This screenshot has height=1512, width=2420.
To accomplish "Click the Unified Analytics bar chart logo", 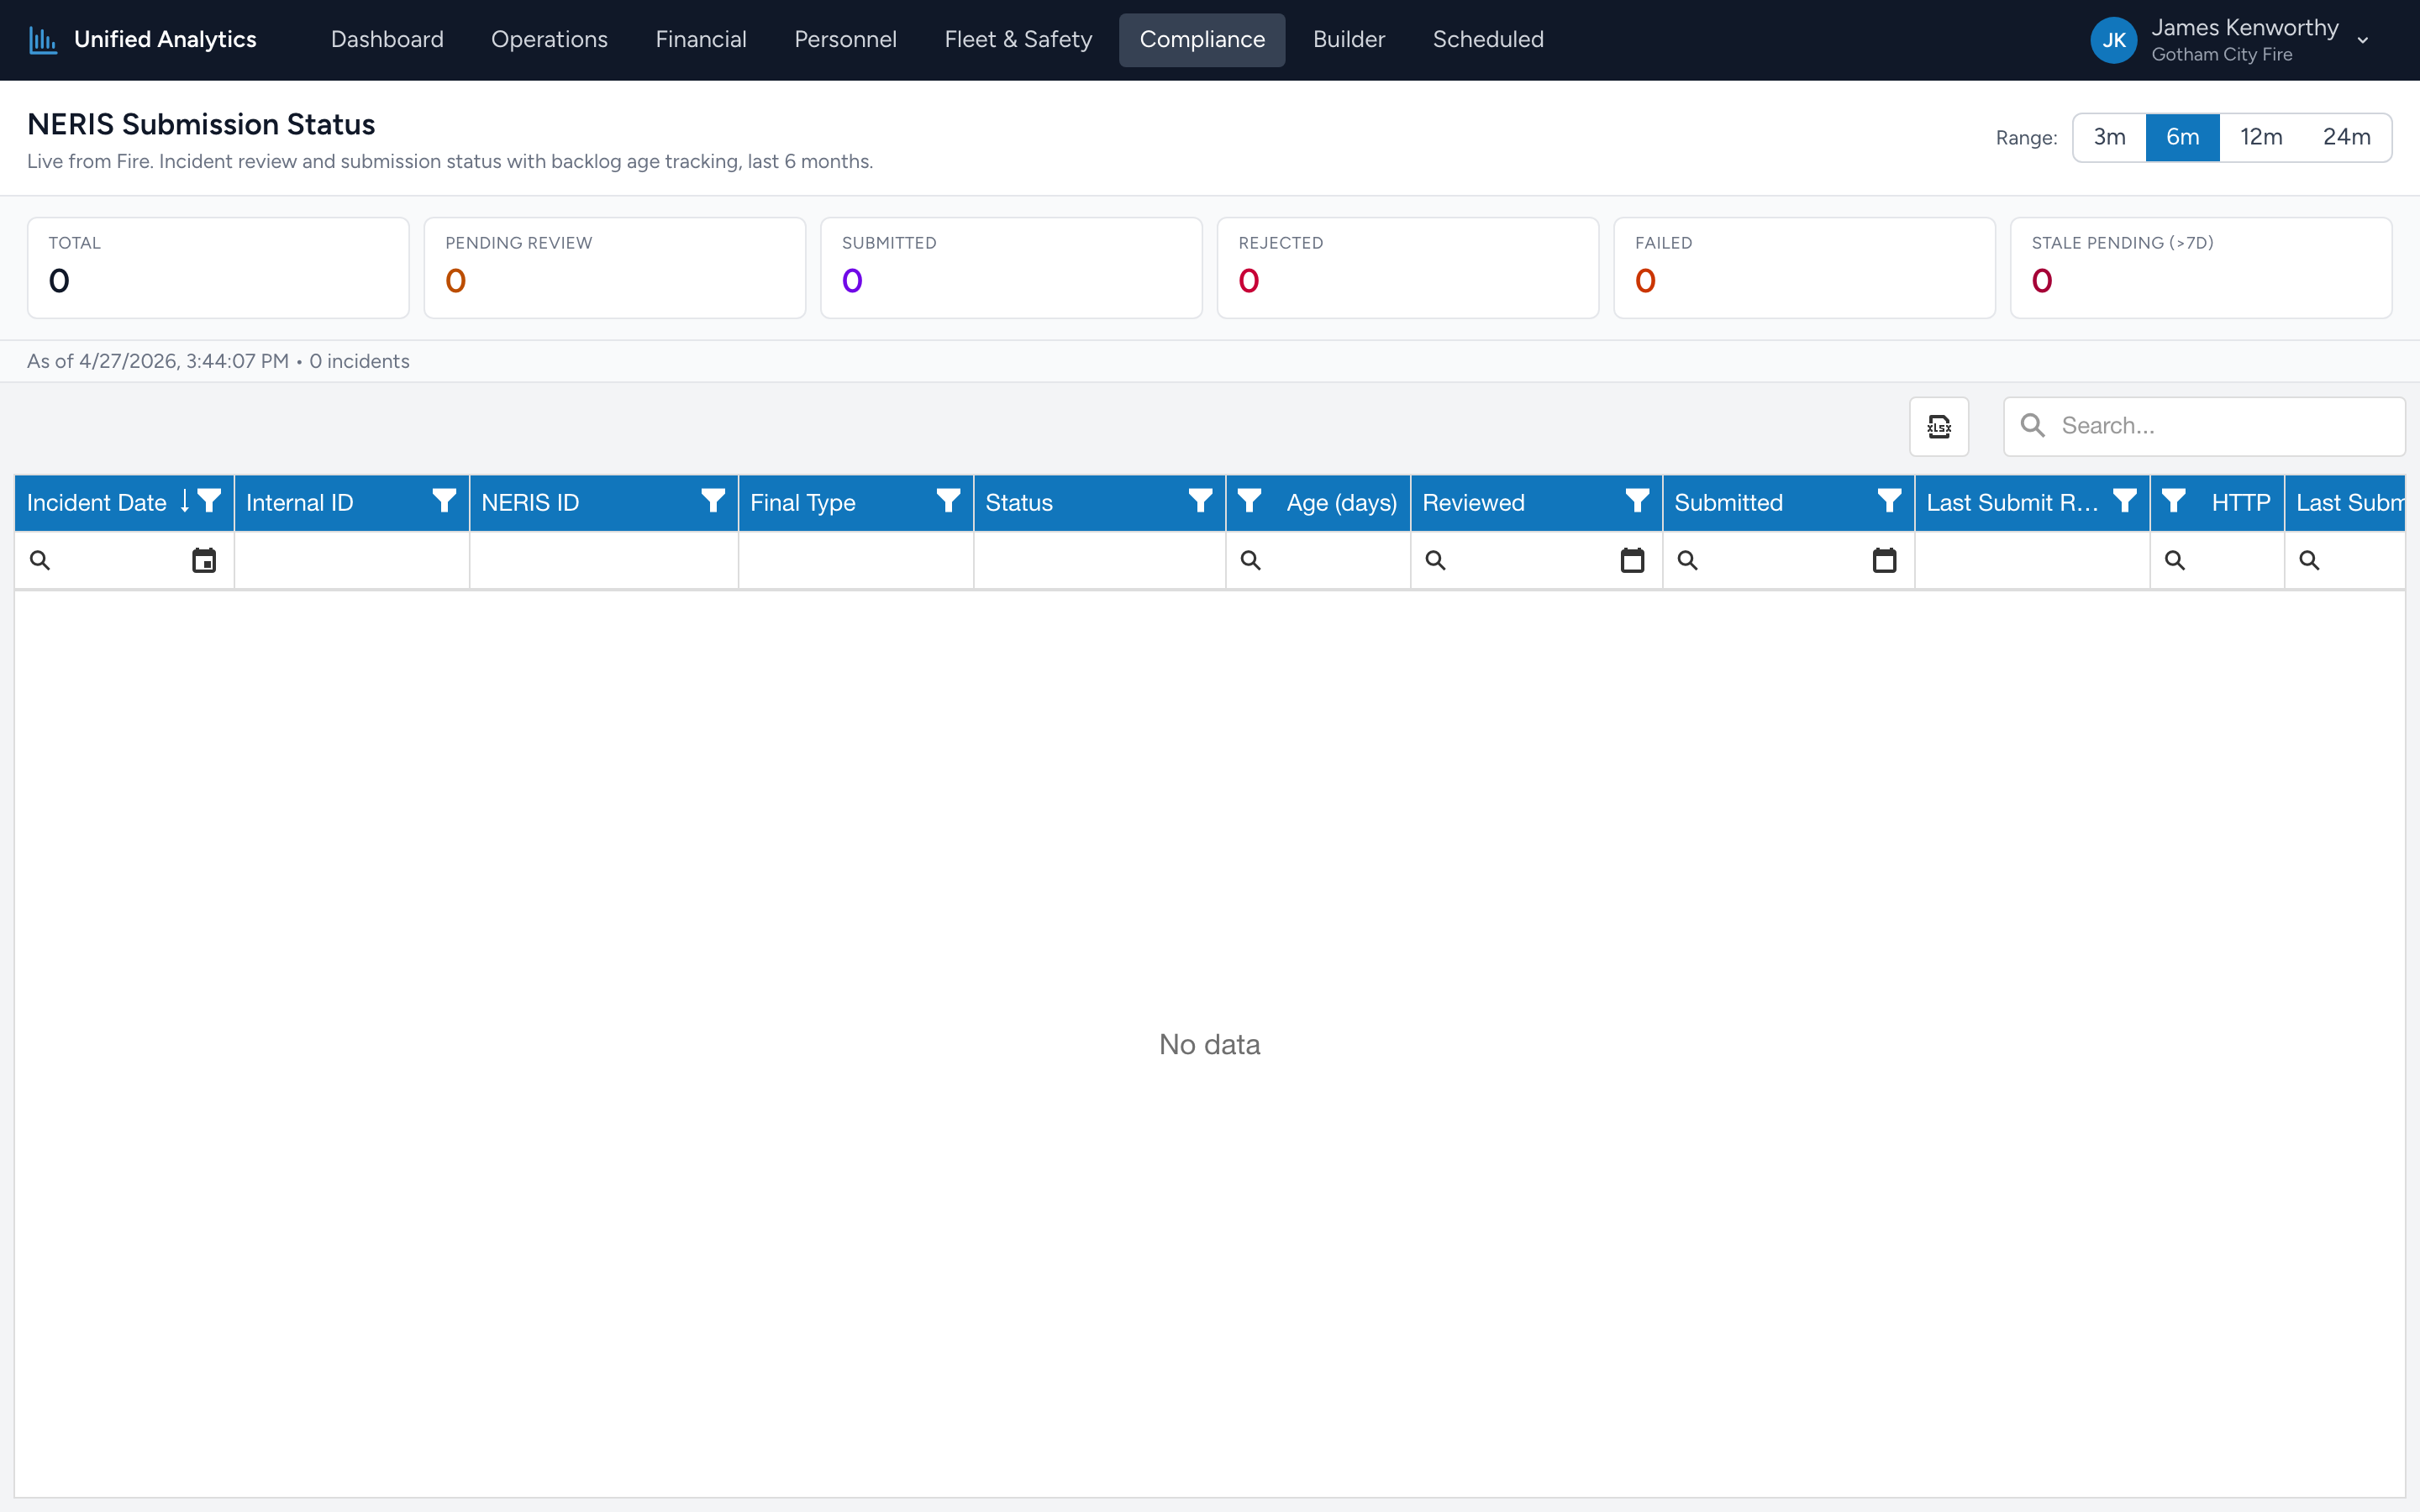I will 43,40.
